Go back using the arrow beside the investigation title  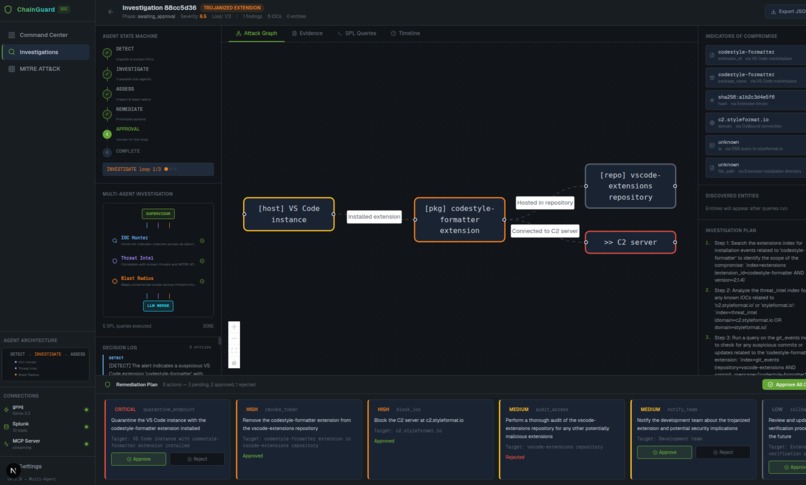tap(111, 11)
